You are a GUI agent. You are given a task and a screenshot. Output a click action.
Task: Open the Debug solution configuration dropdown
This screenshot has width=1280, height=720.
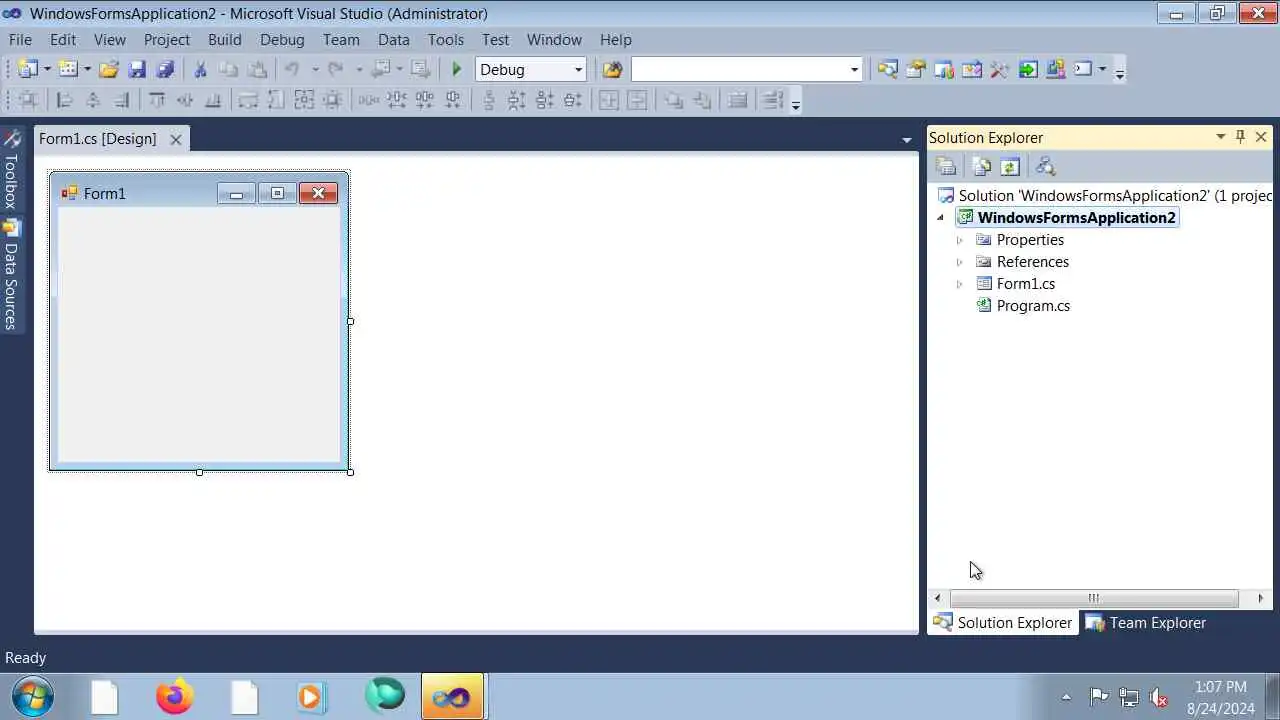[578, 69]
